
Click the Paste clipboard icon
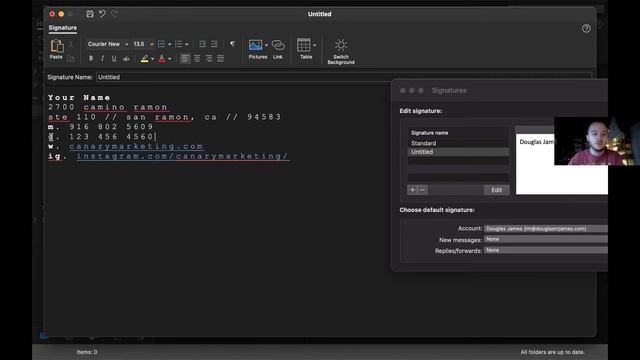(x=56, y=46)
